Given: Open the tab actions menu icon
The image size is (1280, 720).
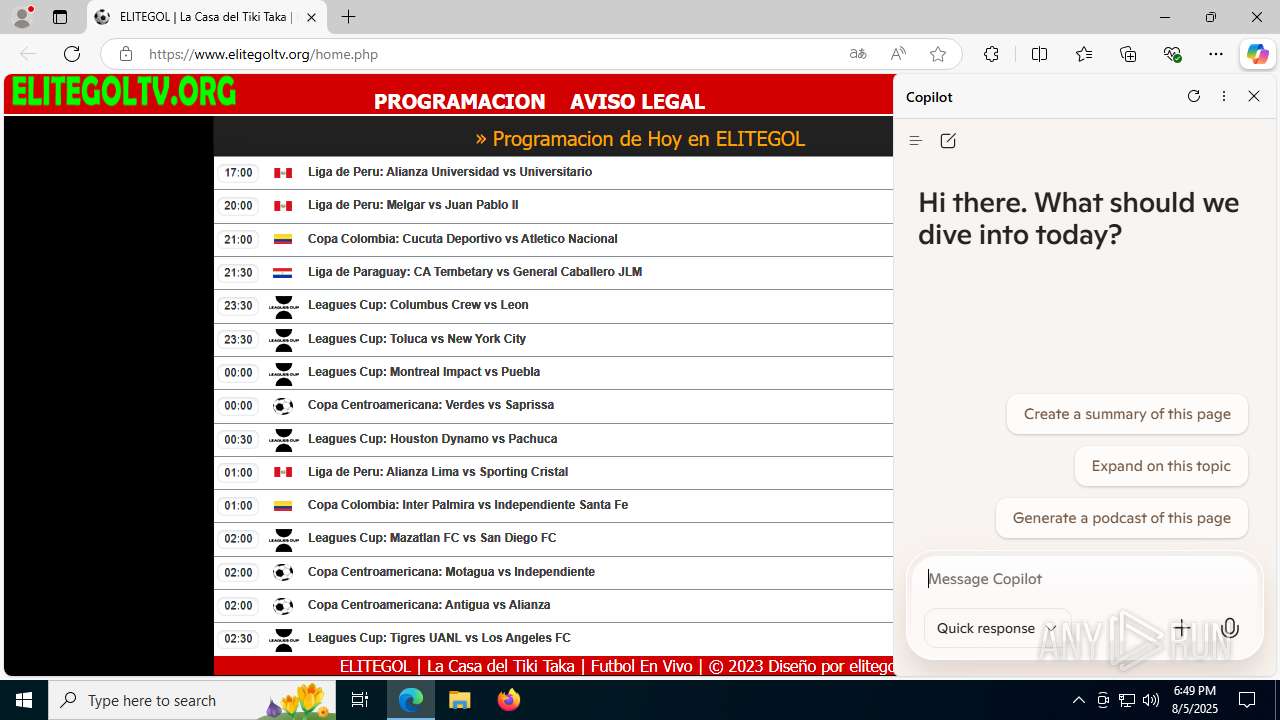Looking at the screenshot, I should (60, 17).
